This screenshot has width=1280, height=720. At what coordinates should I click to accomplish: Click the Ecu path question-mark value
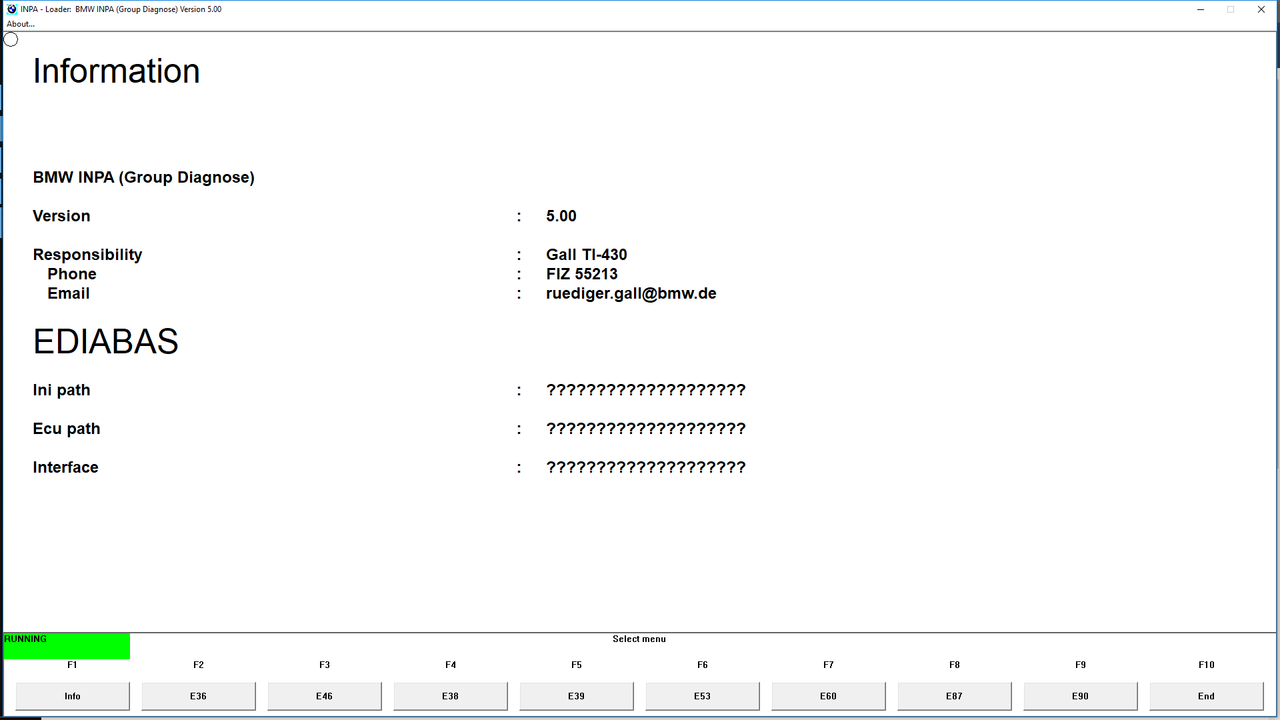[x=646, y=429]
